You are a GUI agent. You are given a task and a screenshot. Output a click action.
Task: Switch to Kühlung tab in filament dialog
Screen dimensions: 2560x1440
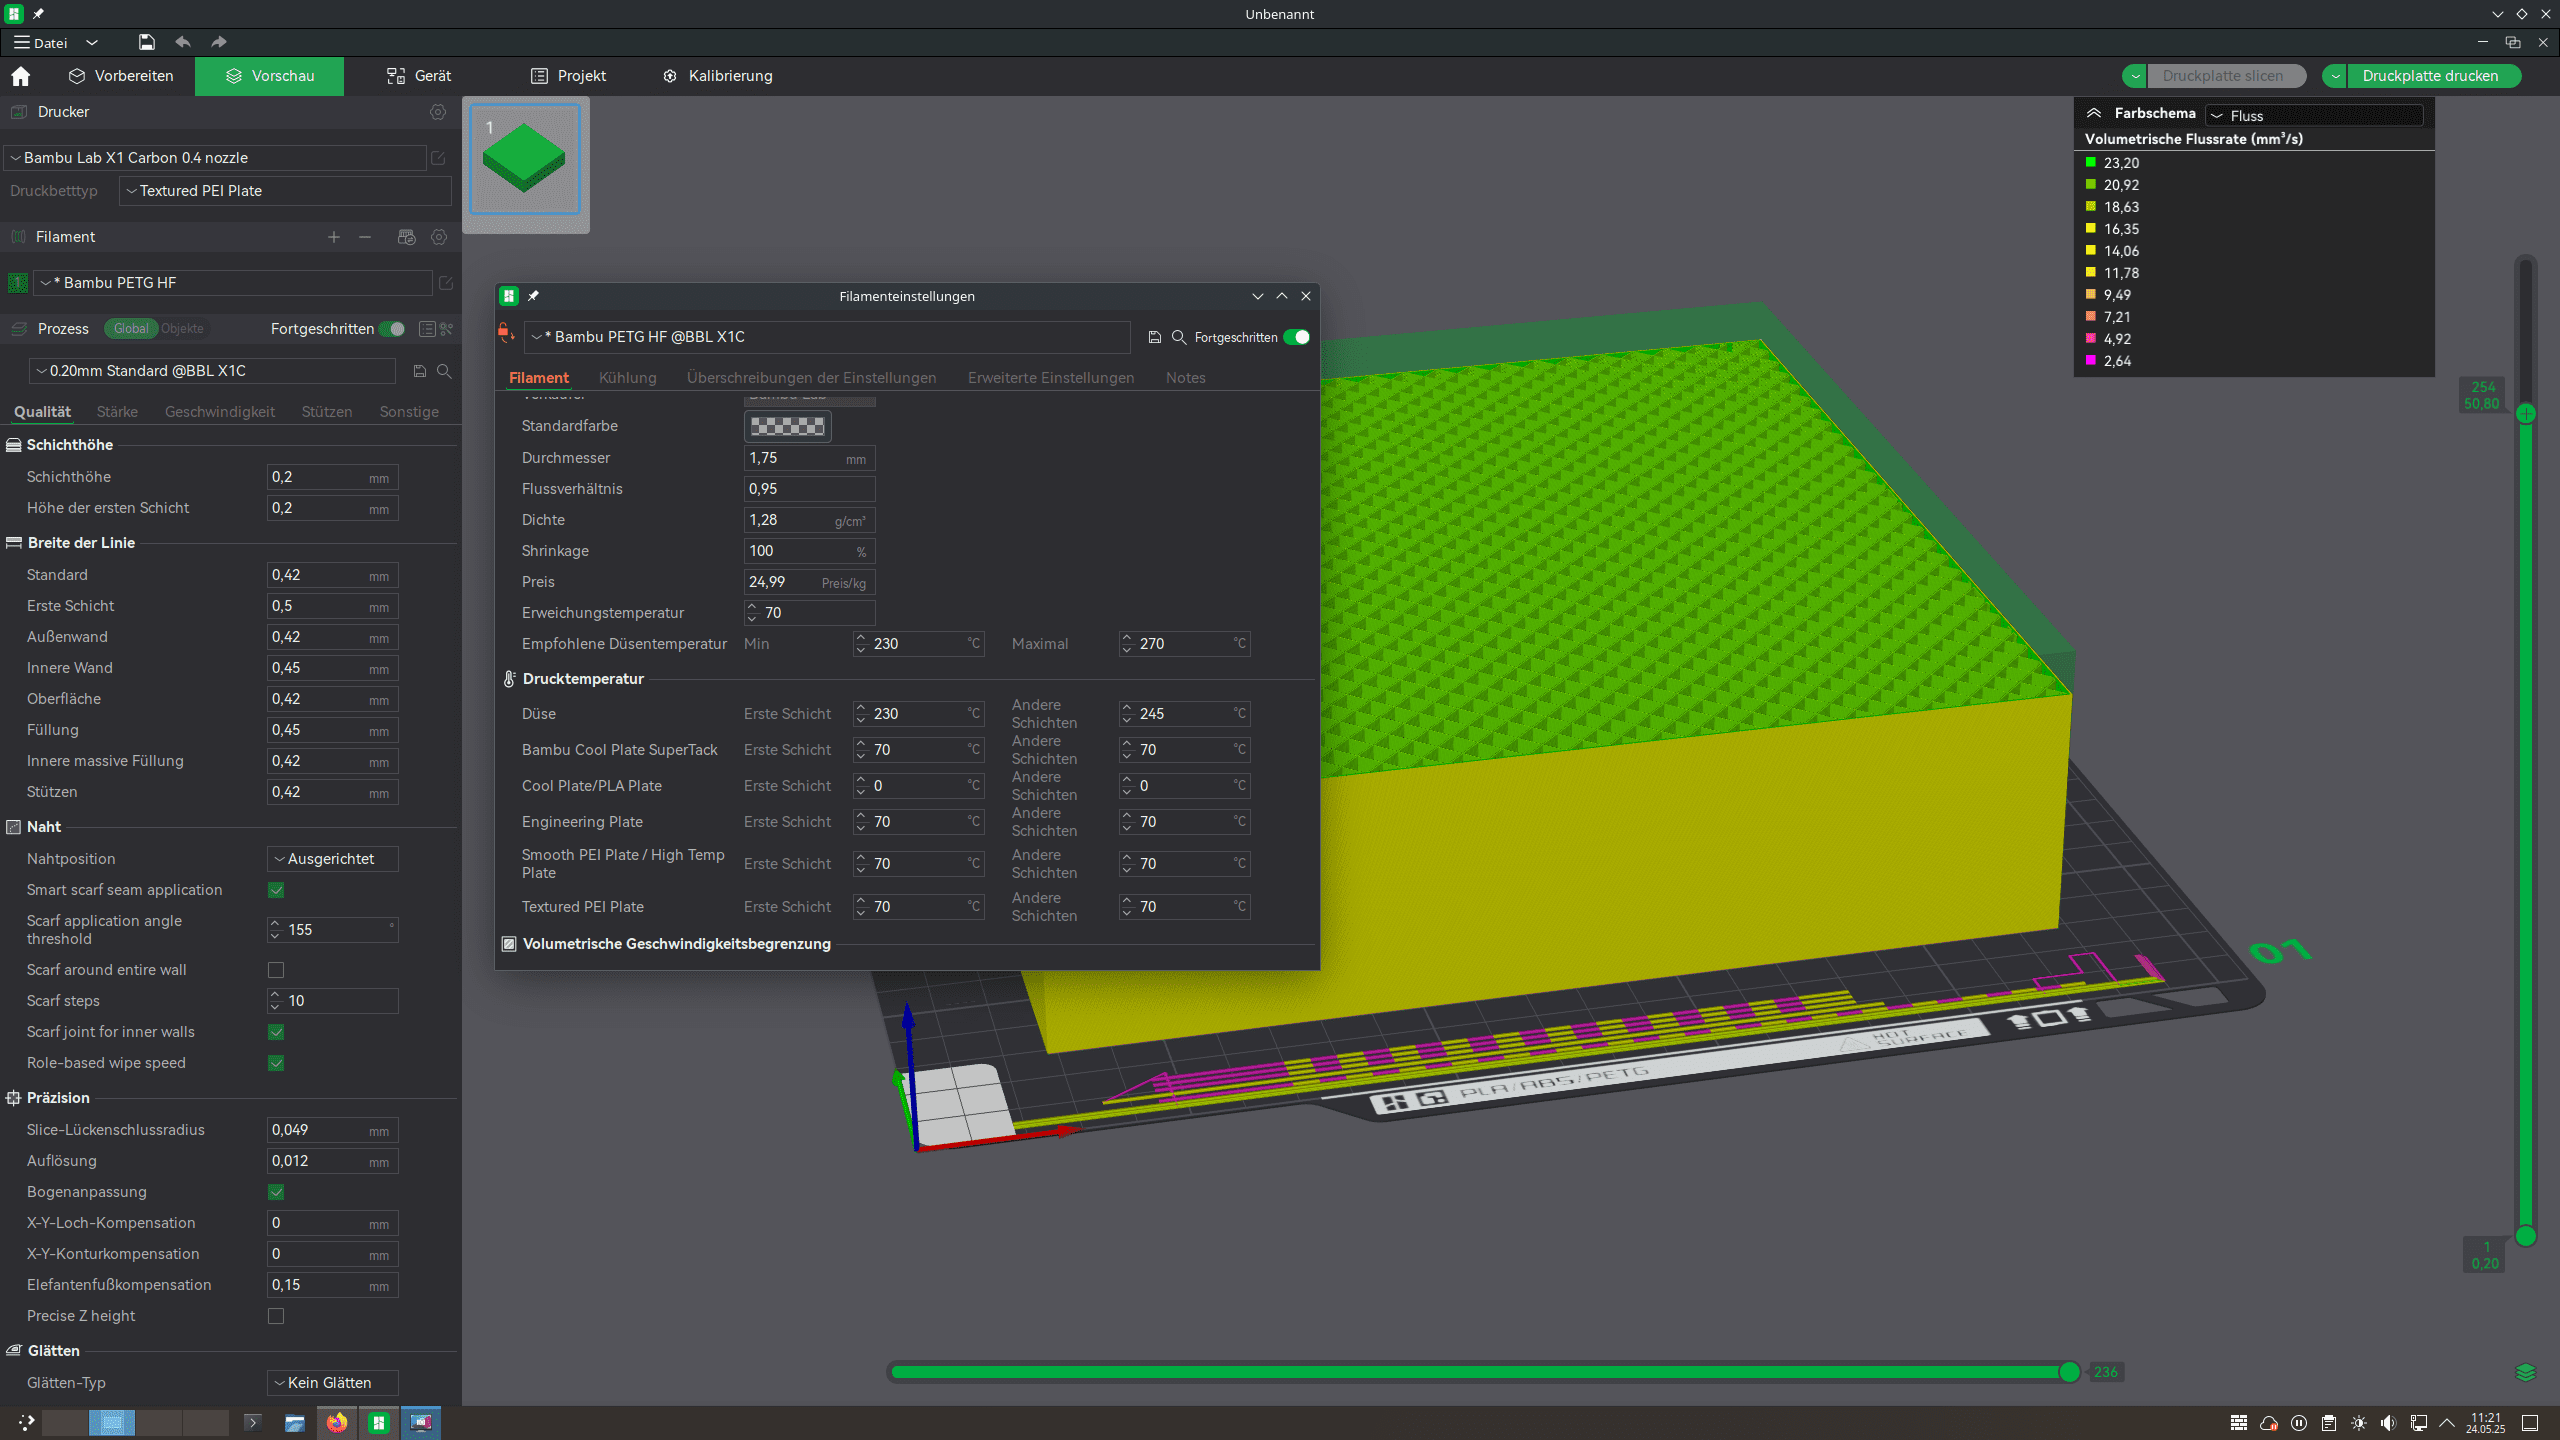pos(627,378)
